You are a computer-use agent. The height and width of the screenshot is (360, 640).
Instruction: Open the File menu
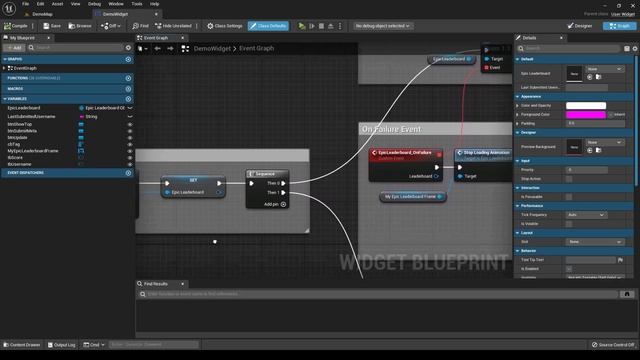(x=25, y=4)
